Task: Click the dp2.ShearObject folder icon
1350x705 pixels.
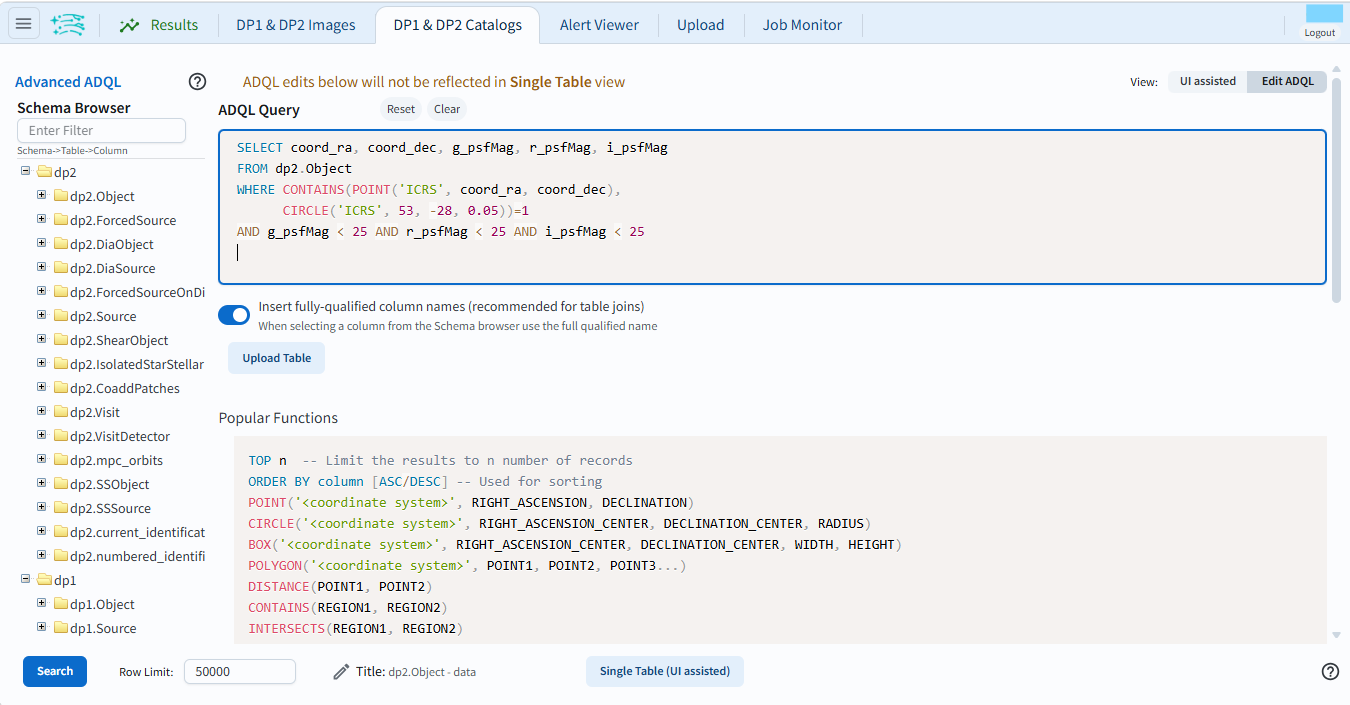Action: click(60, 340)
